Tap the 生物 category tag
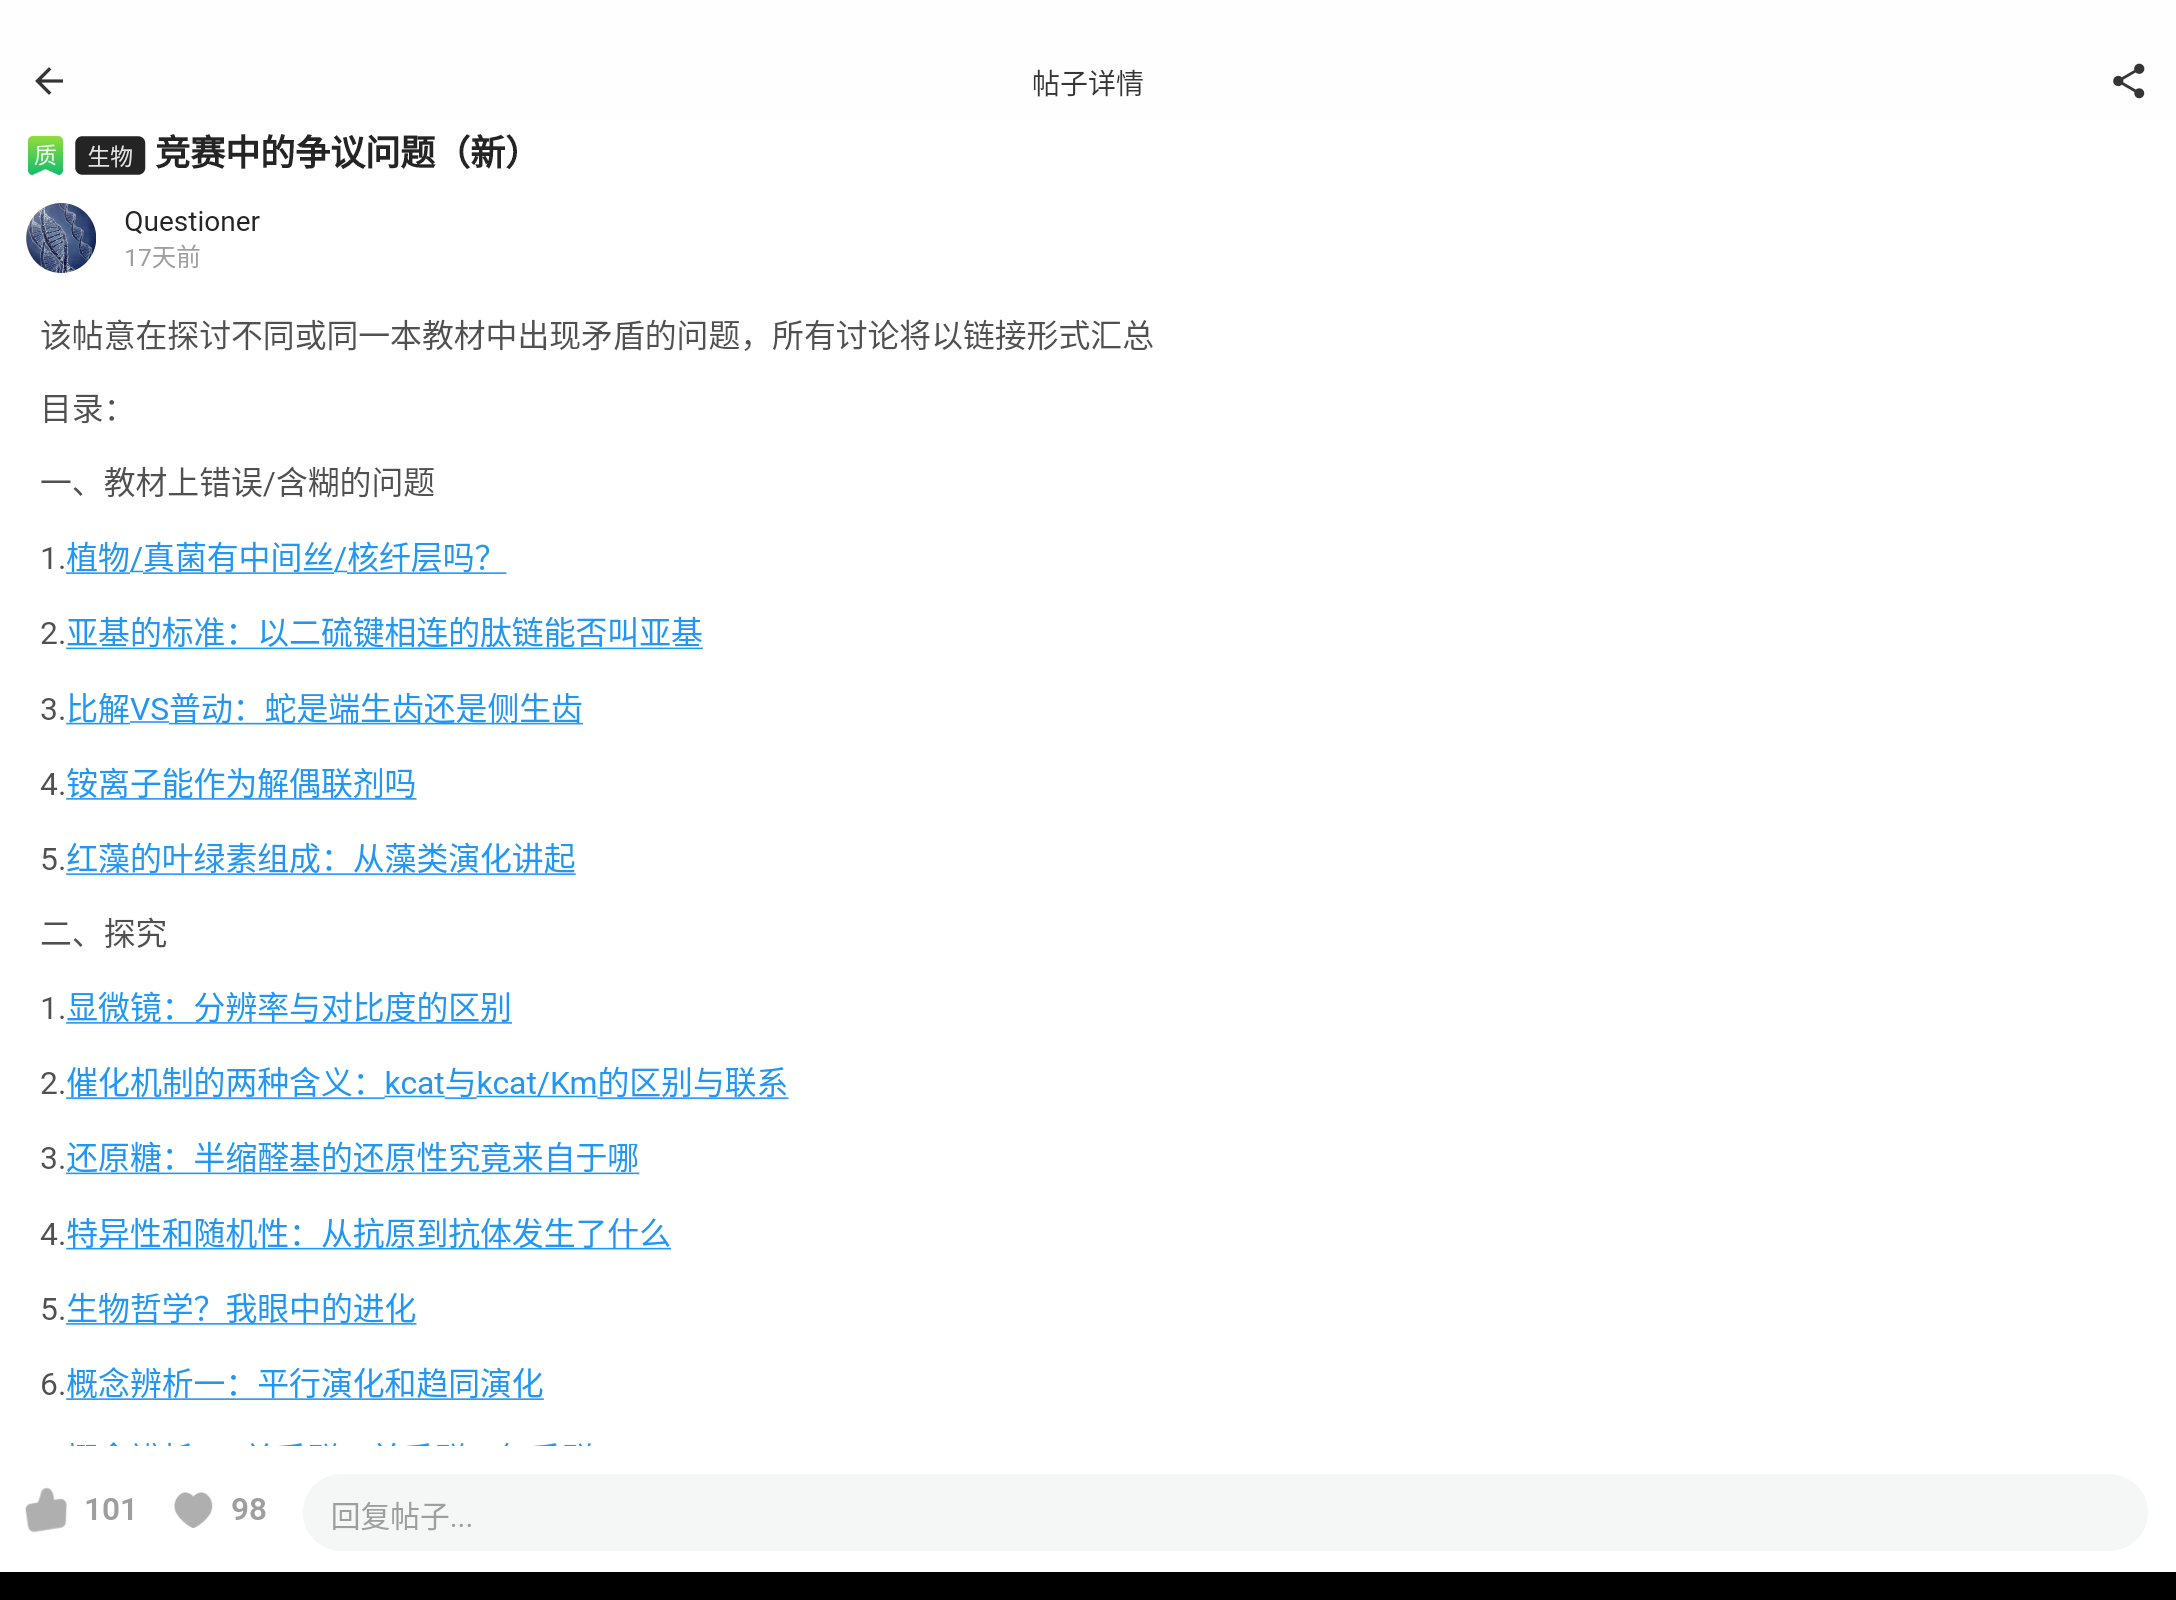Screen dimensions: 2176x1600 (110, 156)
